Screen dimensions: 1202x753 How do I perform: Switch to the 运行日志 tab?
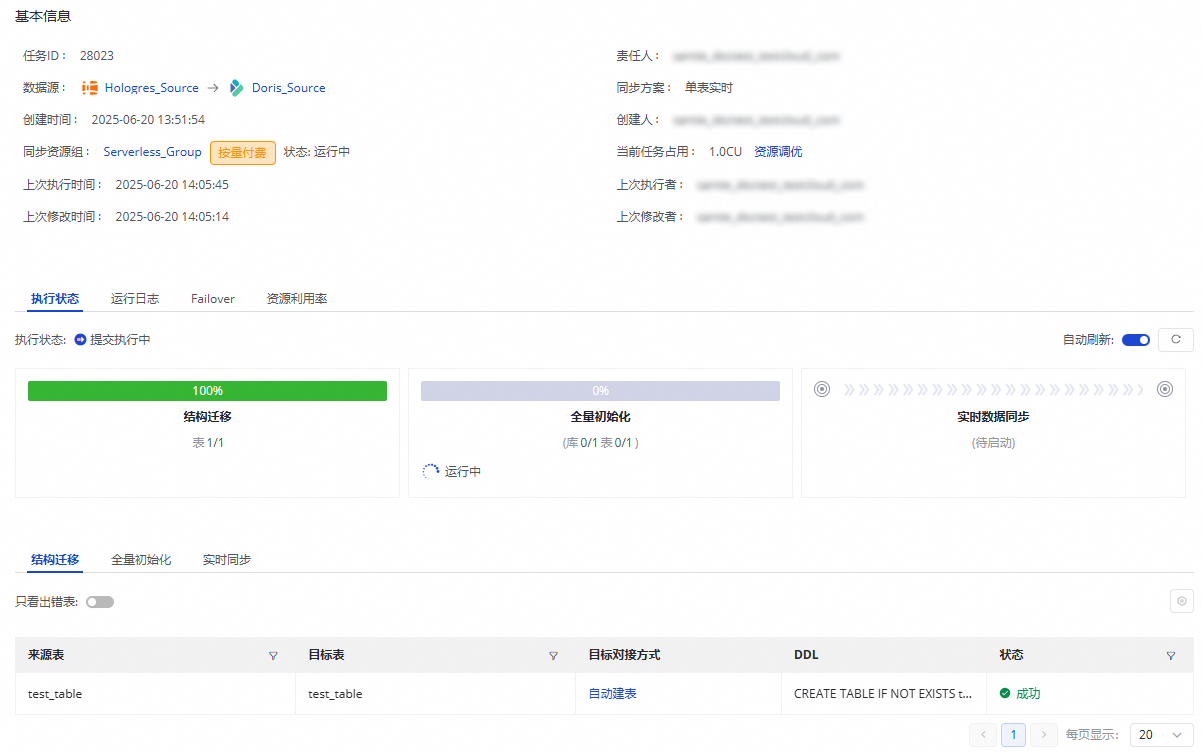click(x=135, y=298)
